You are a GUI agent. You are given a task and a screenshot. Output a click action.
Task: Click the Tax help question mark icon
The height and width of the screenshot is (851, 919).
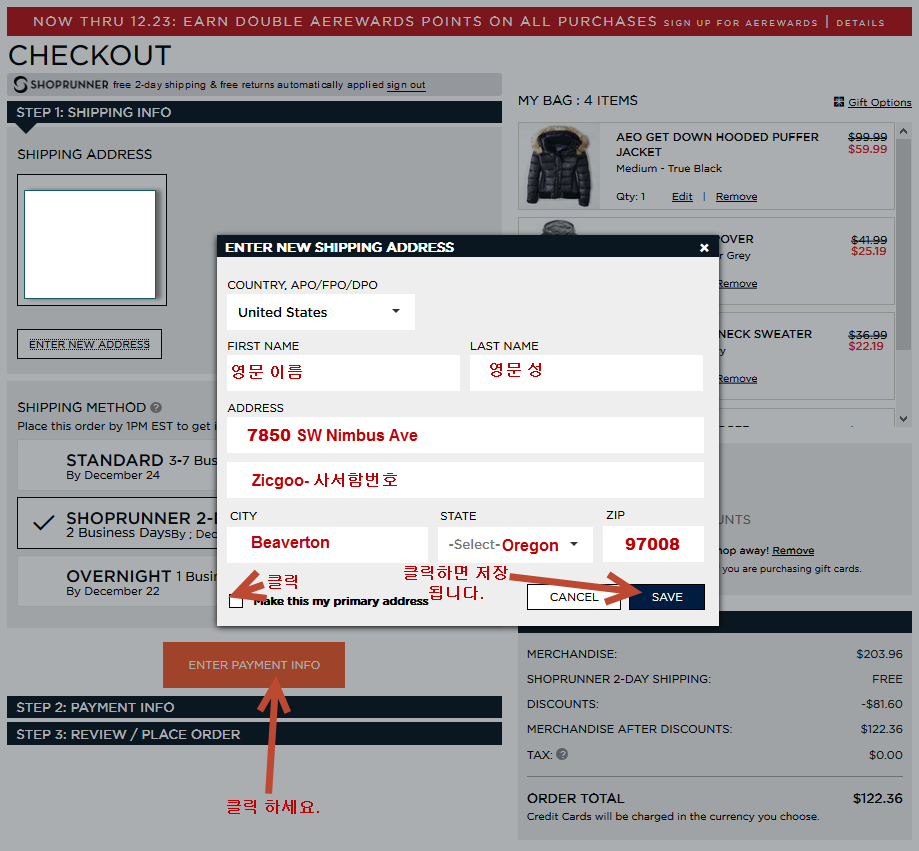coord(562,754)
